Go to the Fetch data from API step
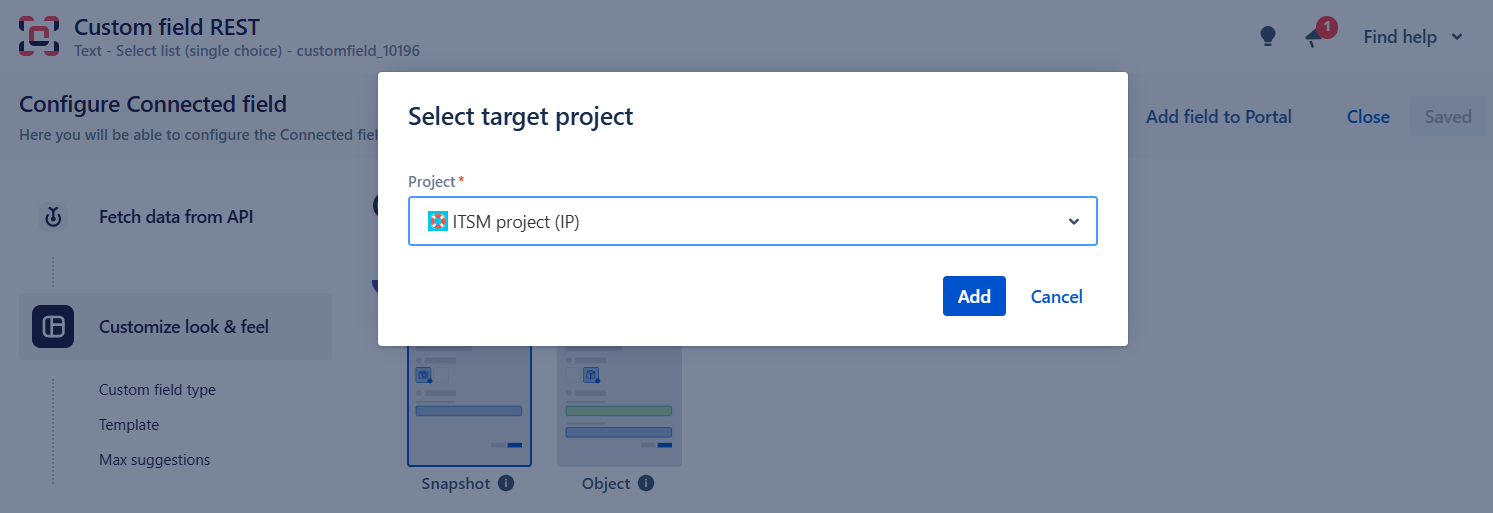The height and width of the screenshot is (513, 1493). (176, 216)
